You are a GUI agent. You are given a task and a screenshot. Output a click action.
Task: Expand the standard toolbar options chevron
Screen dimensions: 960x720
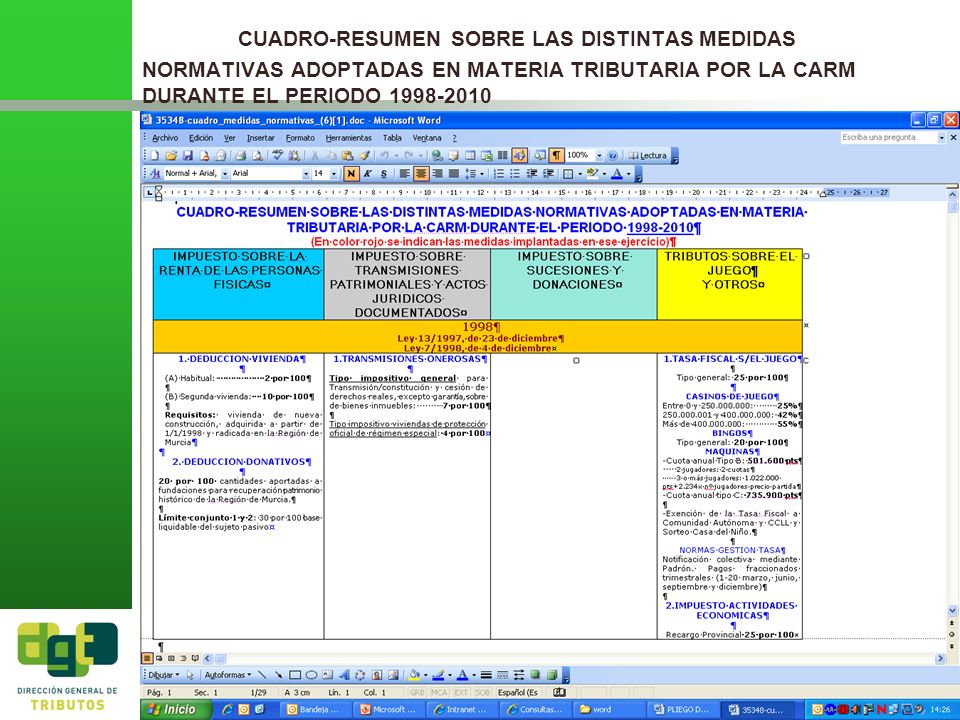coord(675,156)
